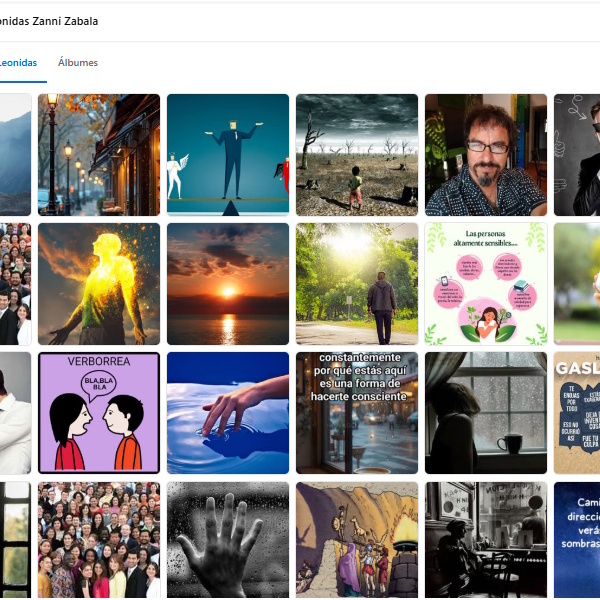The width and height of the screenshot is (600, 600).
Task: Open the 'Las personas altamente sensibles' infographic
Action: [x=486, y=284]
